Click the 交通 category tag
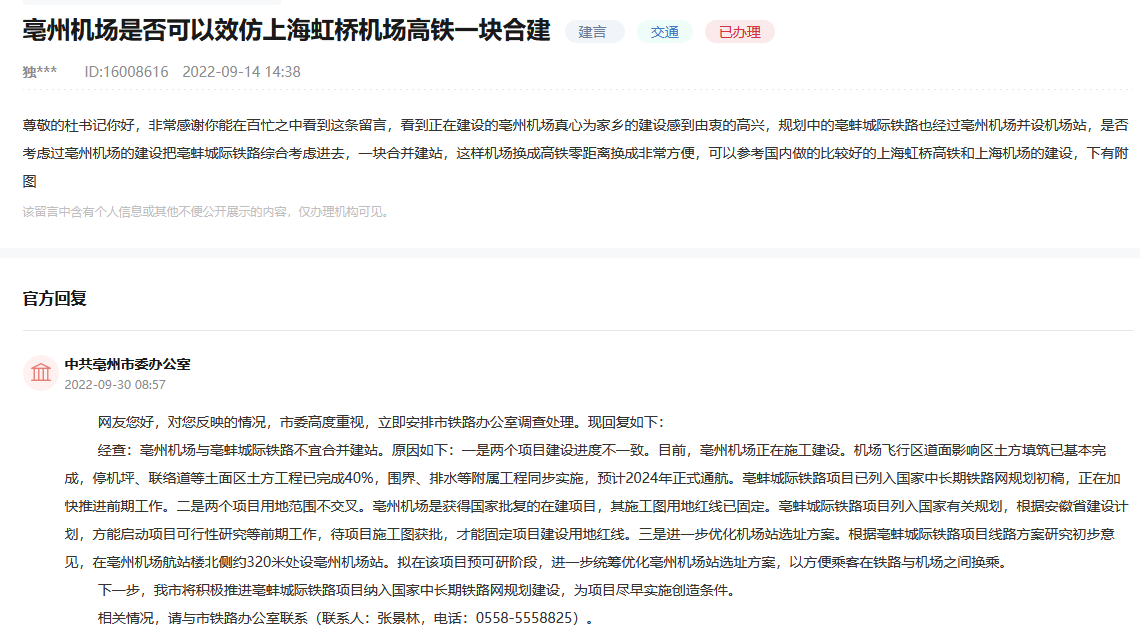 665,32
